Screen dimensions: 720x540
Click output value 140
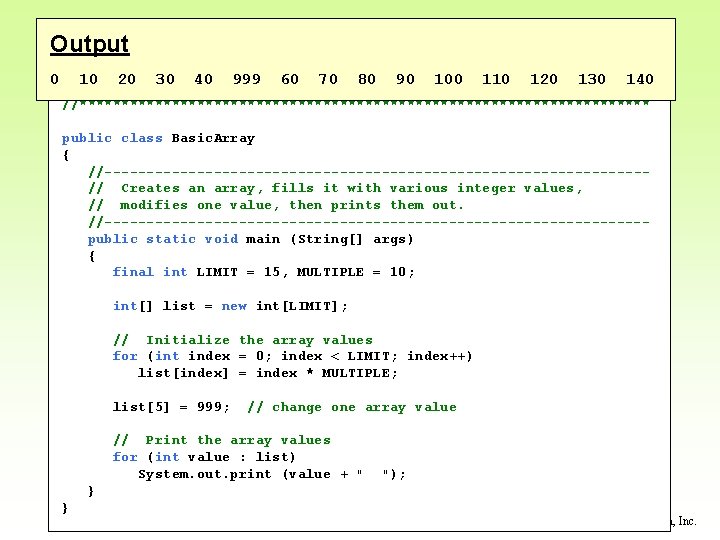coord(640,79)
